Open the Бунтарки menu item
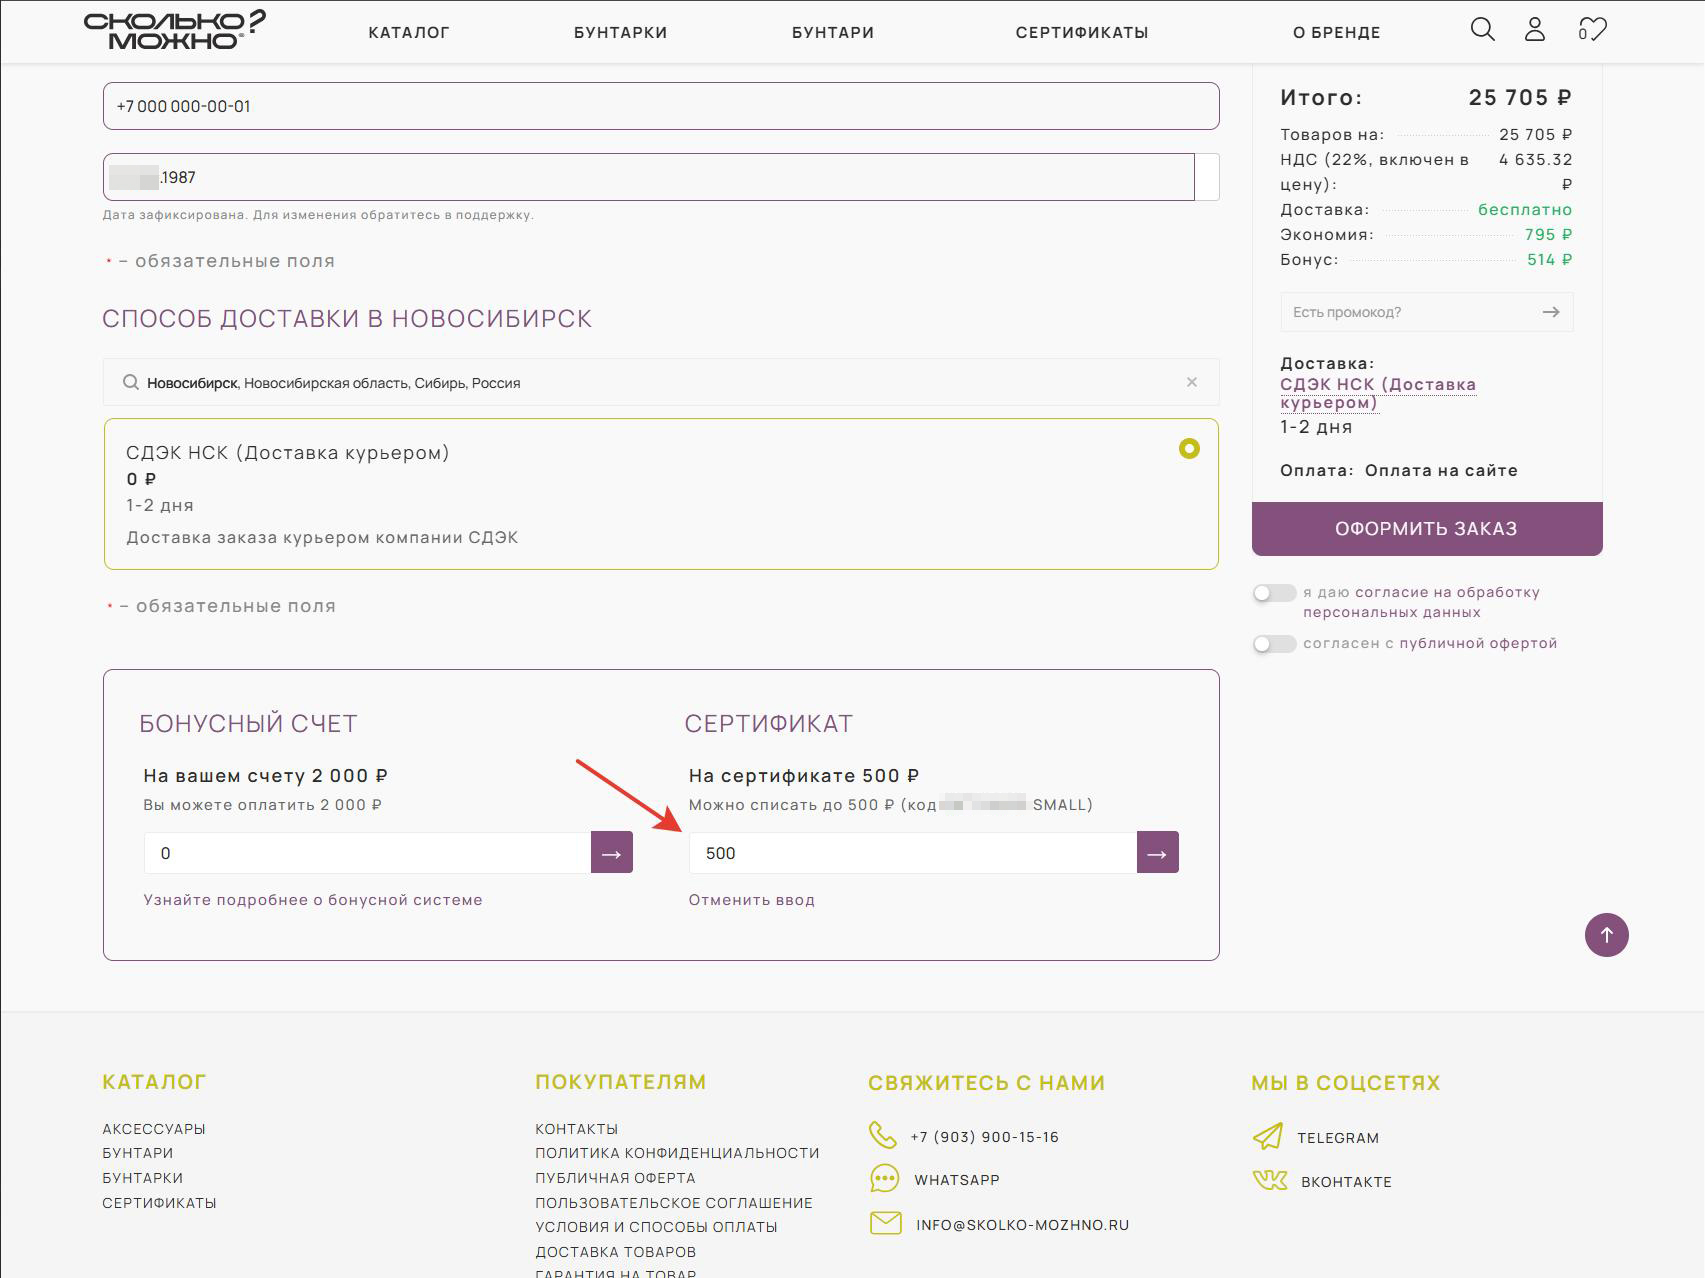 [620, 32]
